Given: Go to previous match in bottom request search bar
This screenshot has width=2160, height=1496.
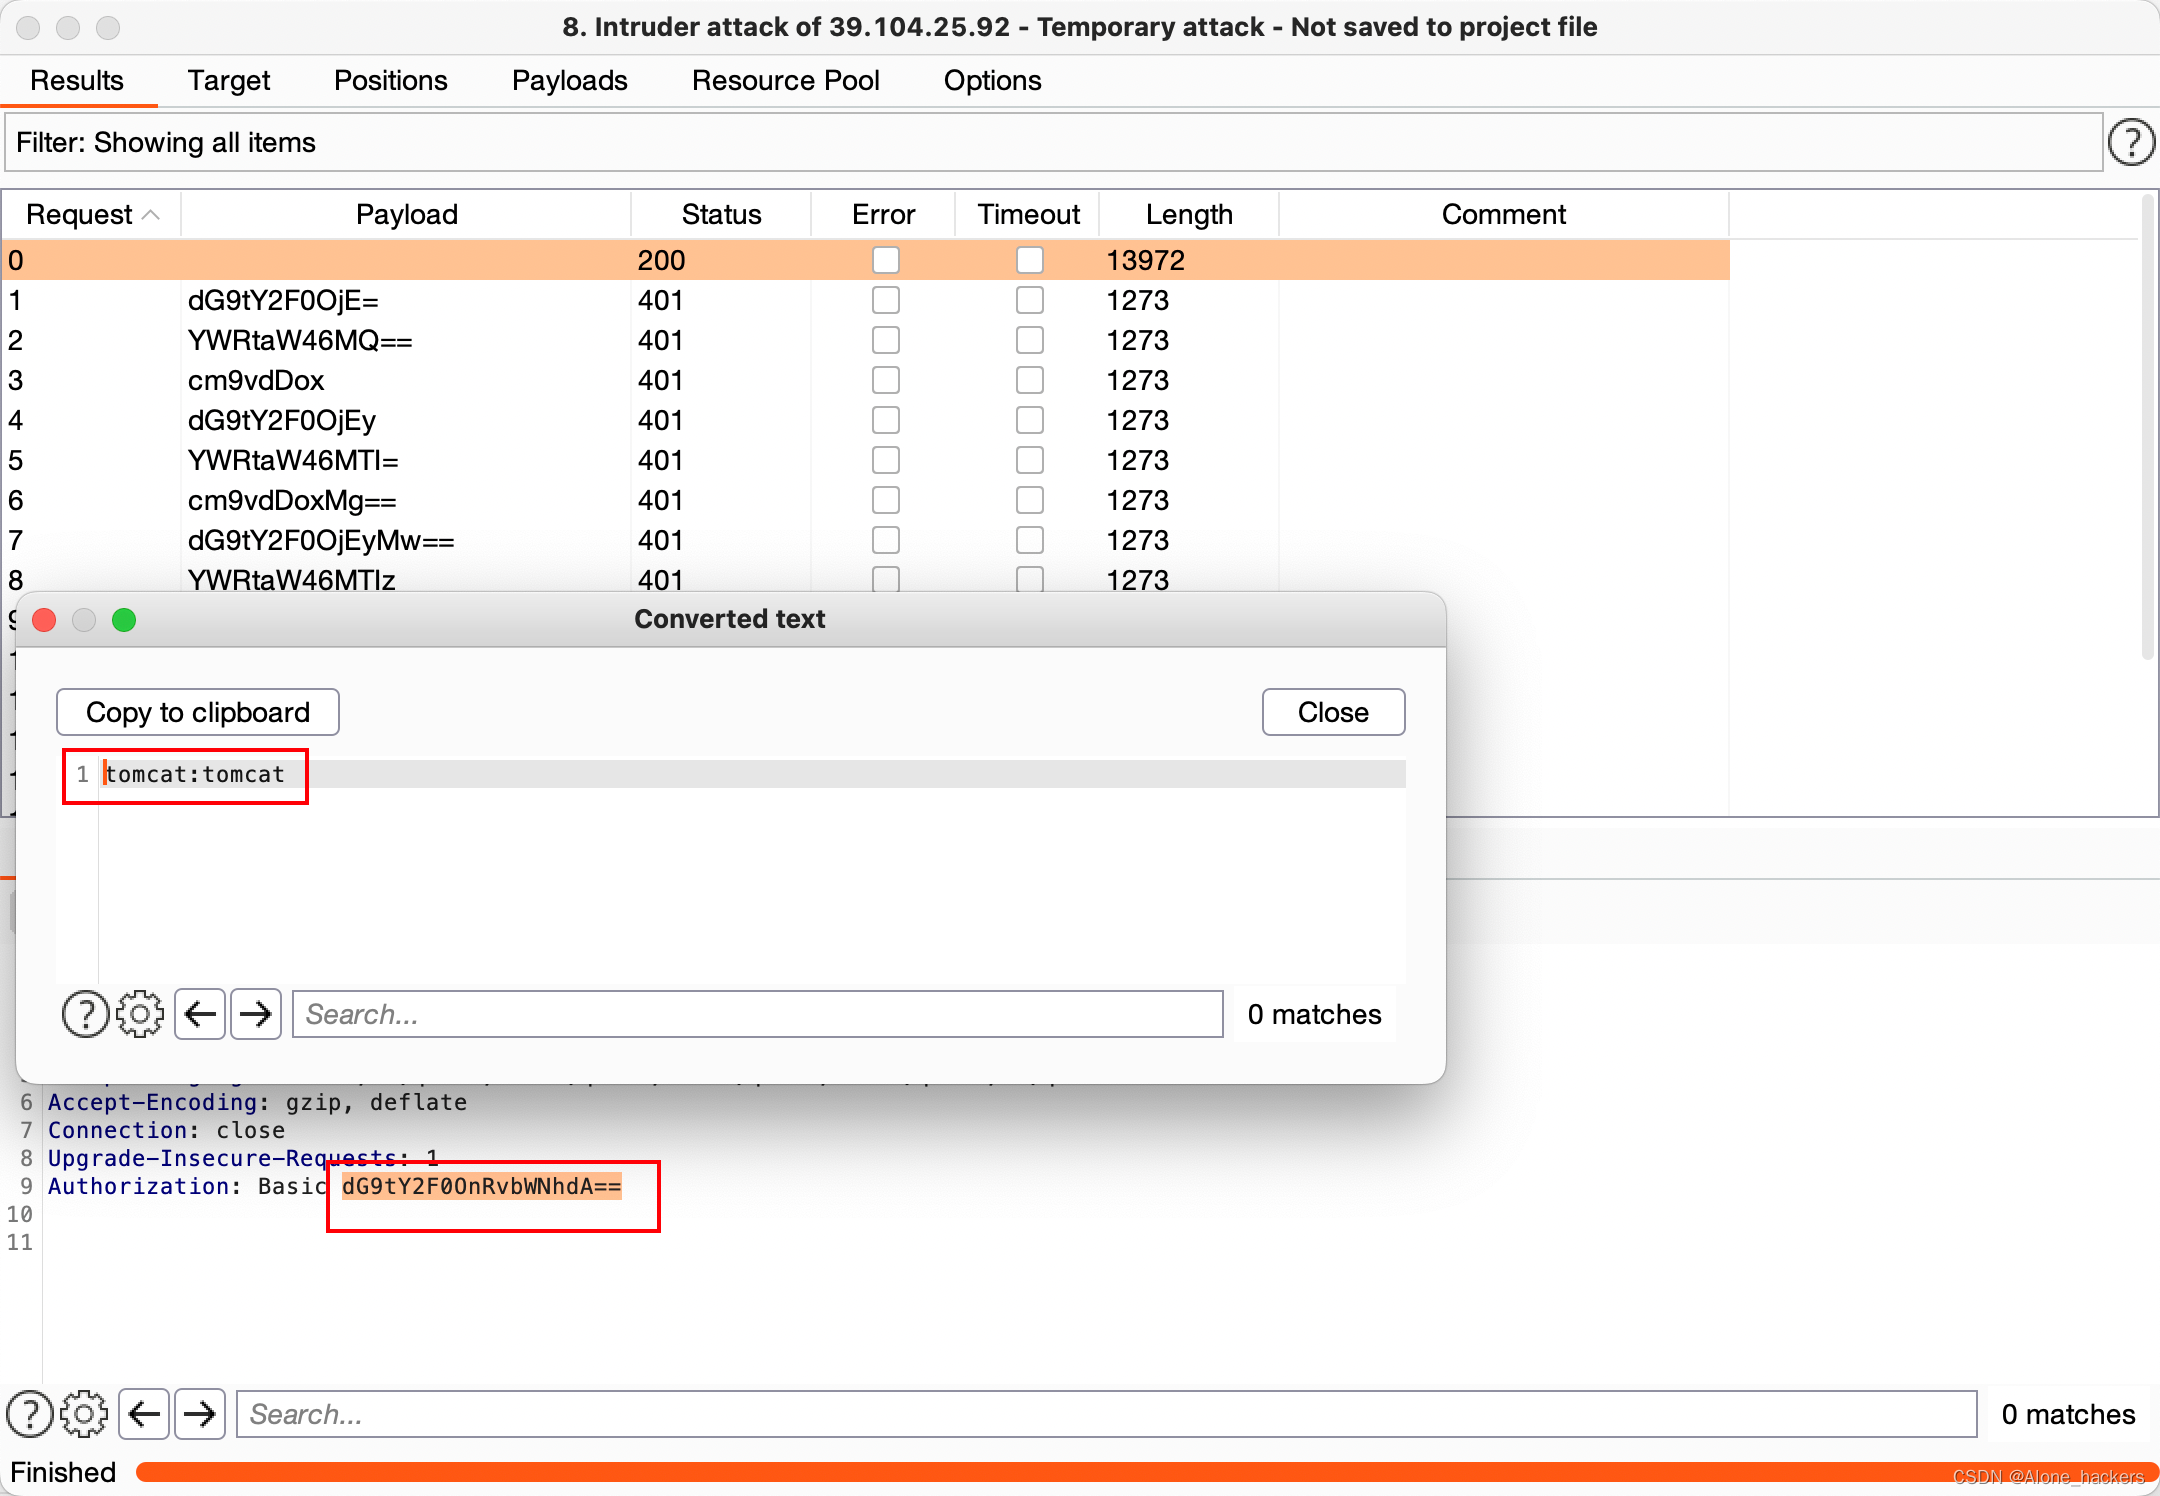Looking at the screenshot, I should [145, 1414].
